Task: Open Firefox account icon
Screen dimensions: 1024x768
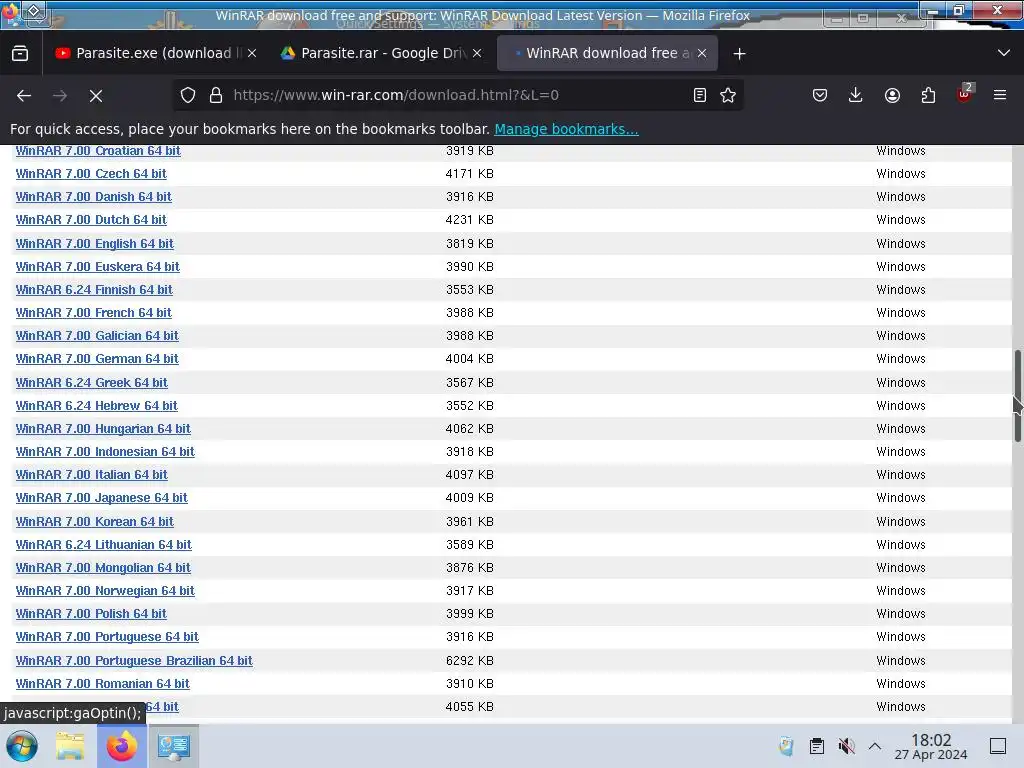Action: tap(892, 95)
